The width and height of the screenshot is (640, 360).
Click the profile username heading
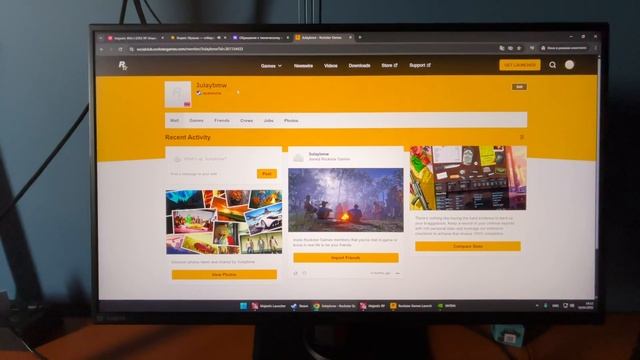(211, 85)
